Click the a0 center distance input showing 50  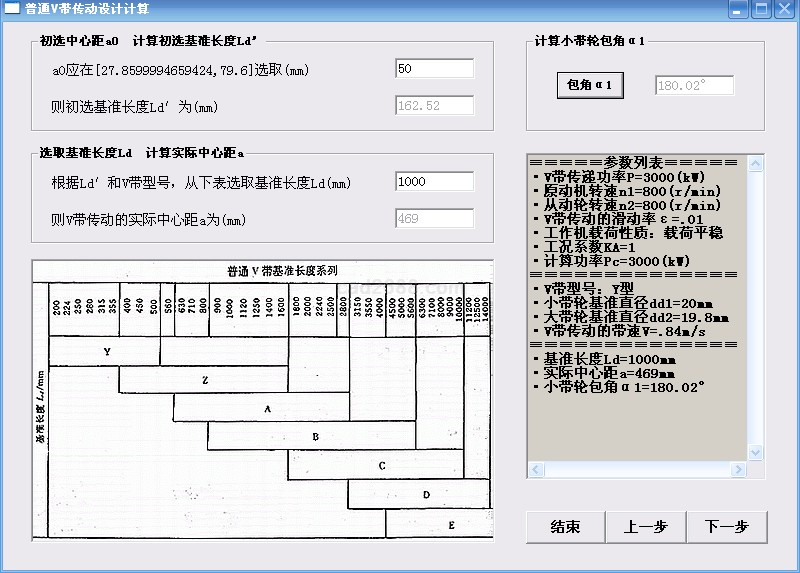coord(434,69)
